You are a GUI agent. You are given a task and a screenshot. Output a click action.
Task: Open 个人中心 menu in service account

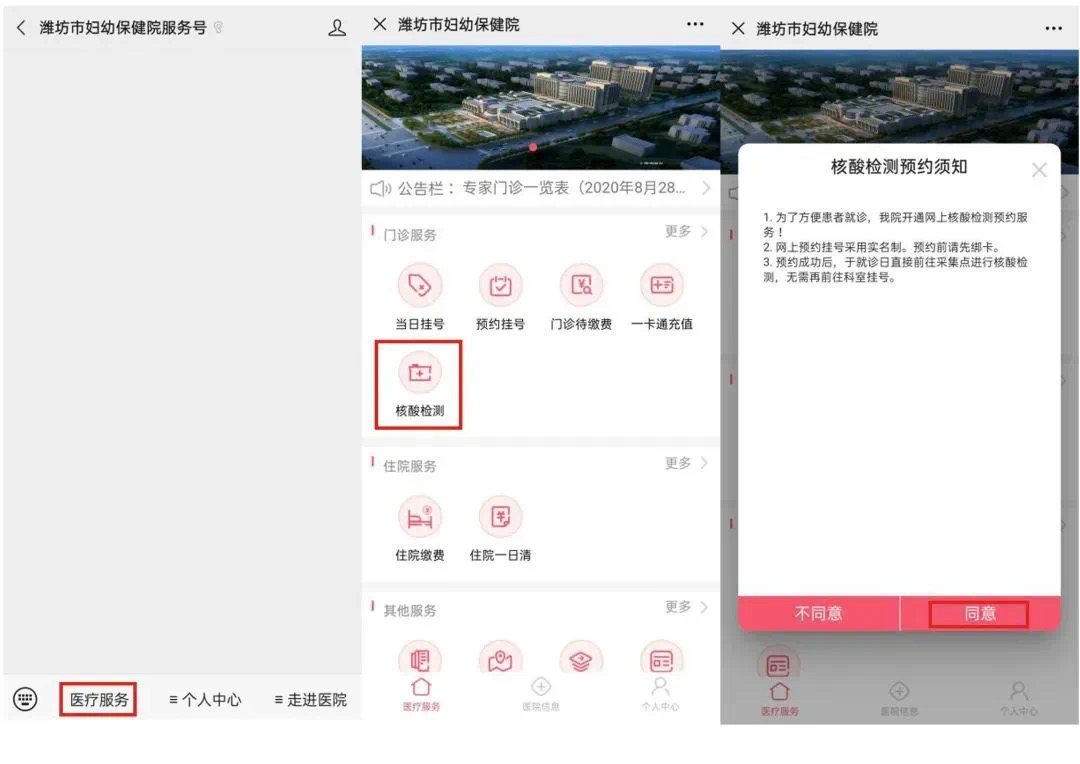pyautogui.click(x=205, y=699)
